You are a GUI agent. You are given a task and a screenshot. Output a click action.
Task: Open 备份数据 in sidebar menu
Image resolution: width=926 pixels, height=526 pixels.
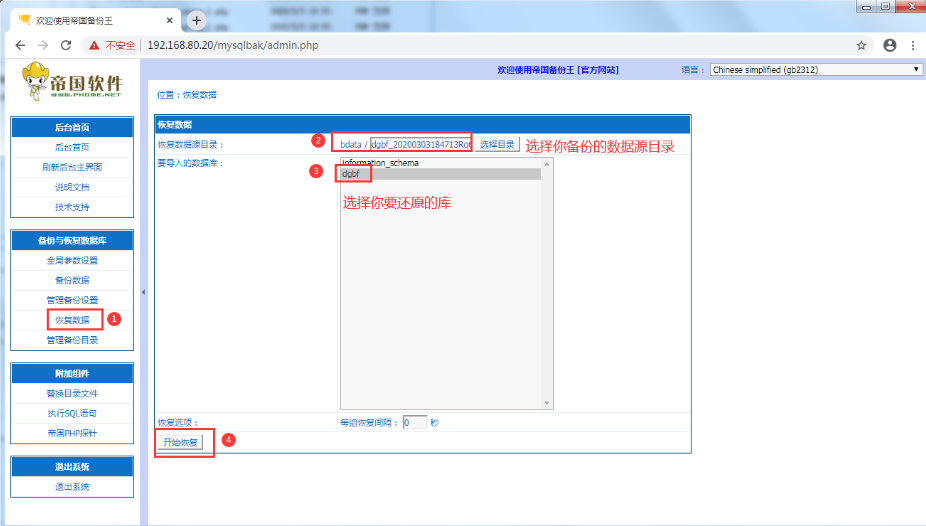[72, 280]
